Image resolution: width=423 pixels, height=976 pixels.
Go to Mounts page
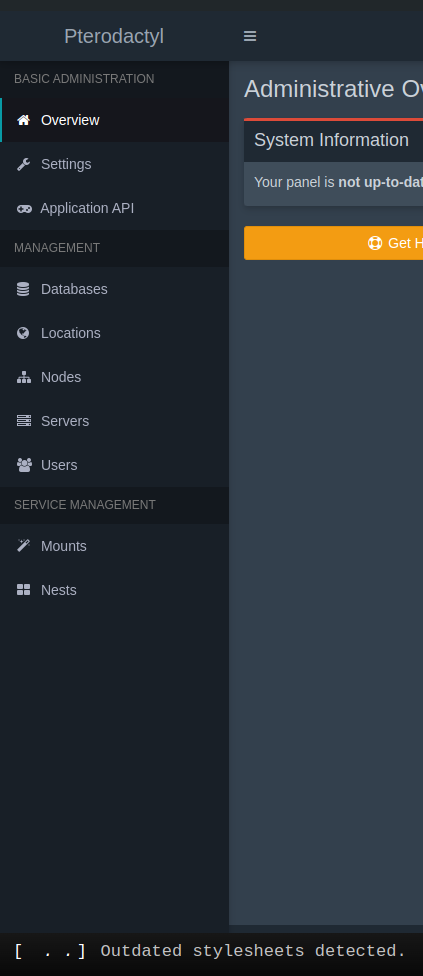114,546
